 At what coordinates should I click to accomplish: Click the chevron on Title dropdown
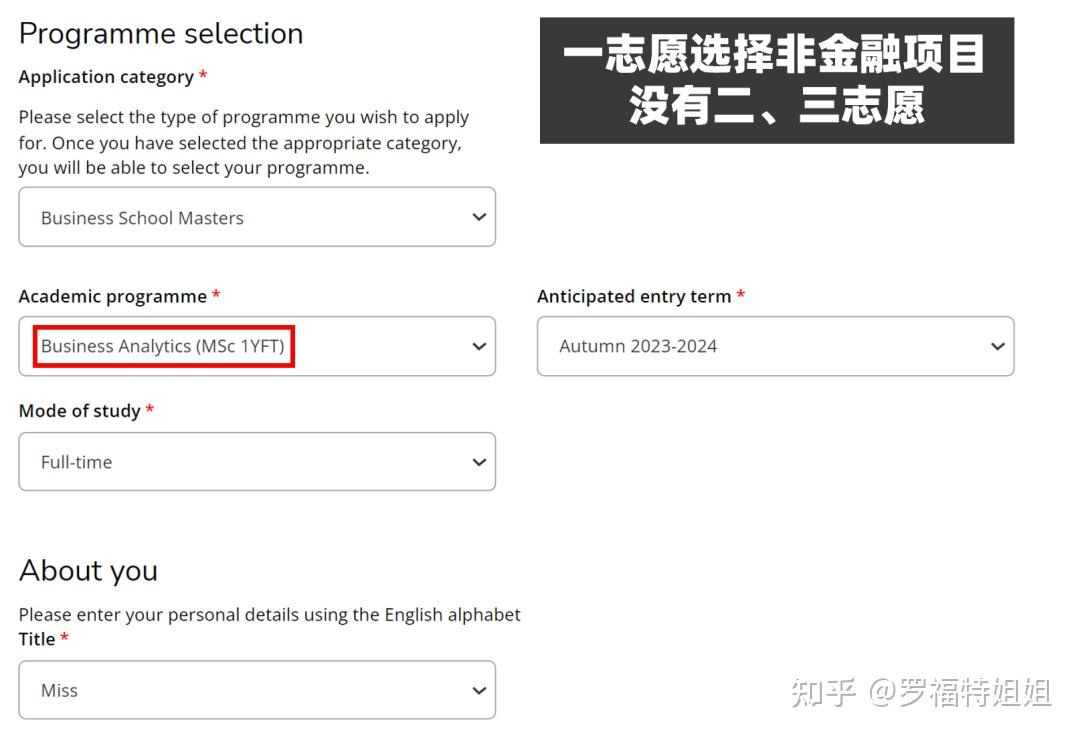[x=477, y=690]
